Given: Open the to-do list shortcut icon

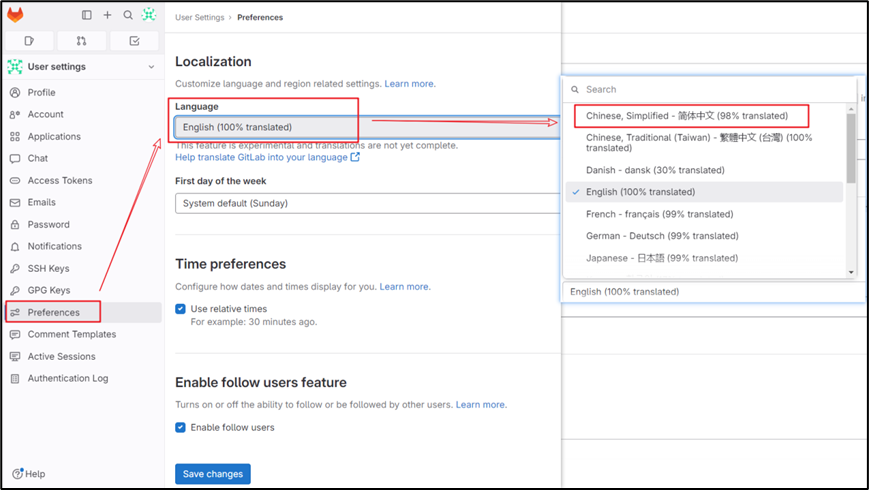Looking at the screenshot, I should pos(134,40).
